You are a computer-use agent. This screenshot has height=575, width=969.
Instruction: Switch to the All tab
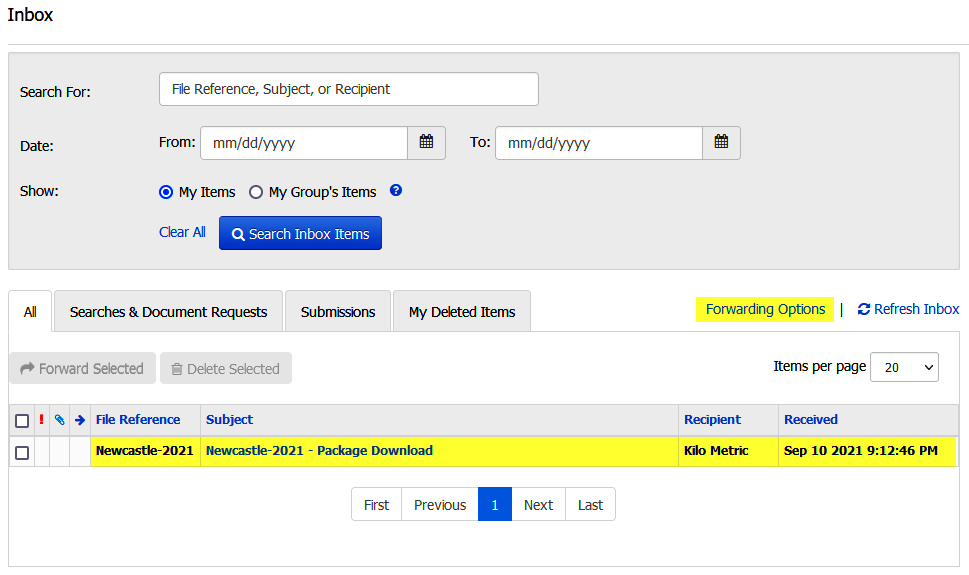(x=30, y=312)
